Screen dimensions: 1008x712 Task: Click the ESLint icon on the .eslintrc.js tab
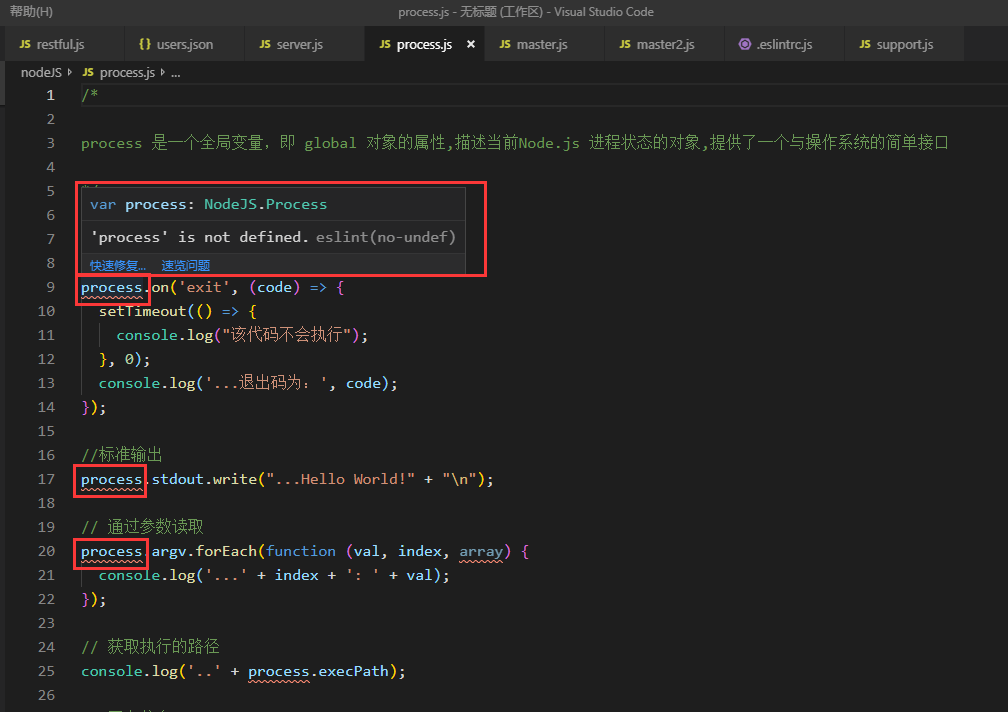743,44
